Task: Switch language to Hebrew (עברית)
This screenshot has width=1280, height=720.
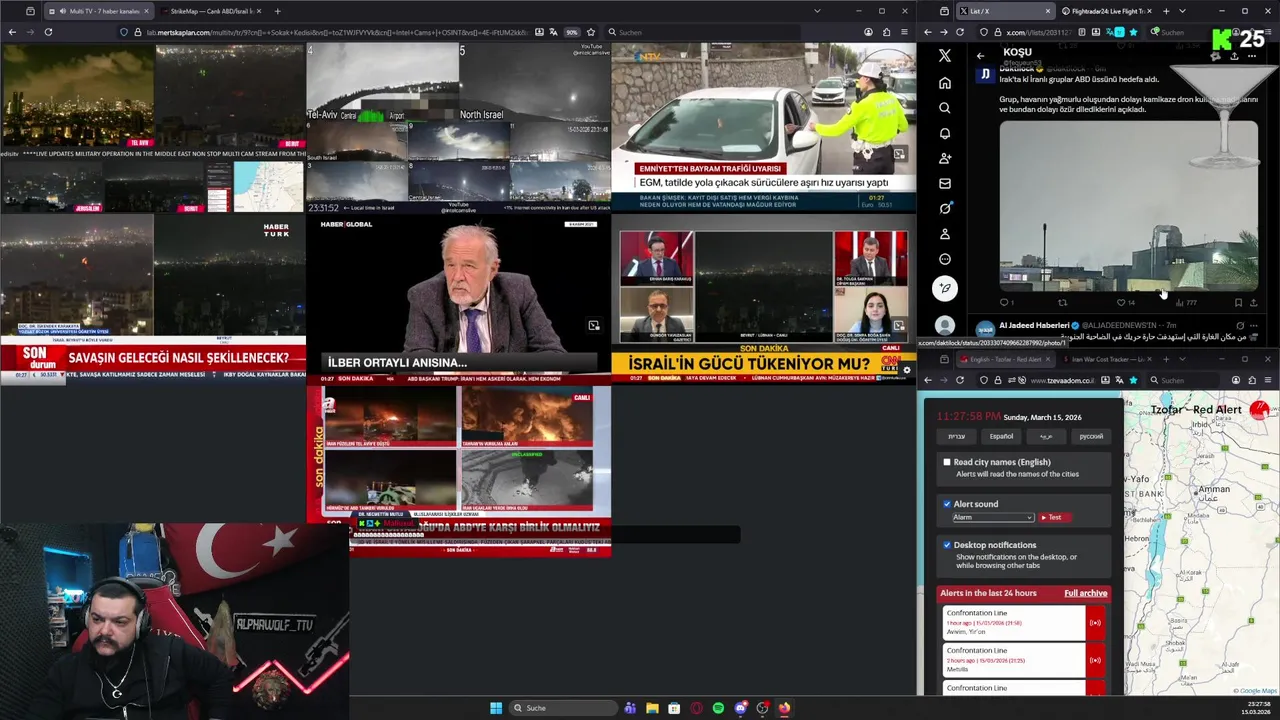Action: (957, 436)
